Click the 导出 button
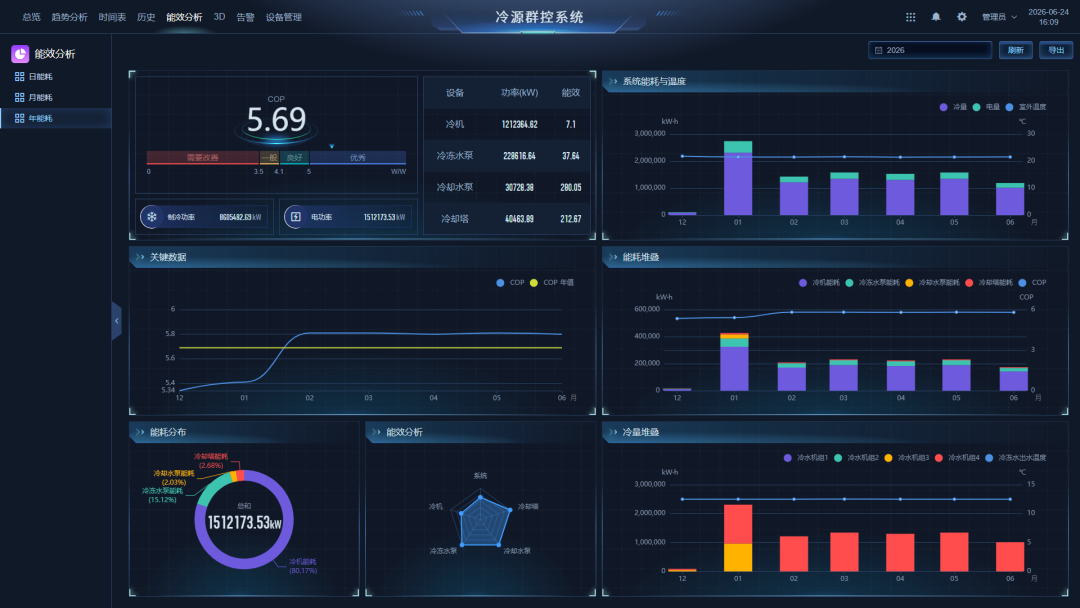This screenshot has width=1080, height=608. (1056, 50)
